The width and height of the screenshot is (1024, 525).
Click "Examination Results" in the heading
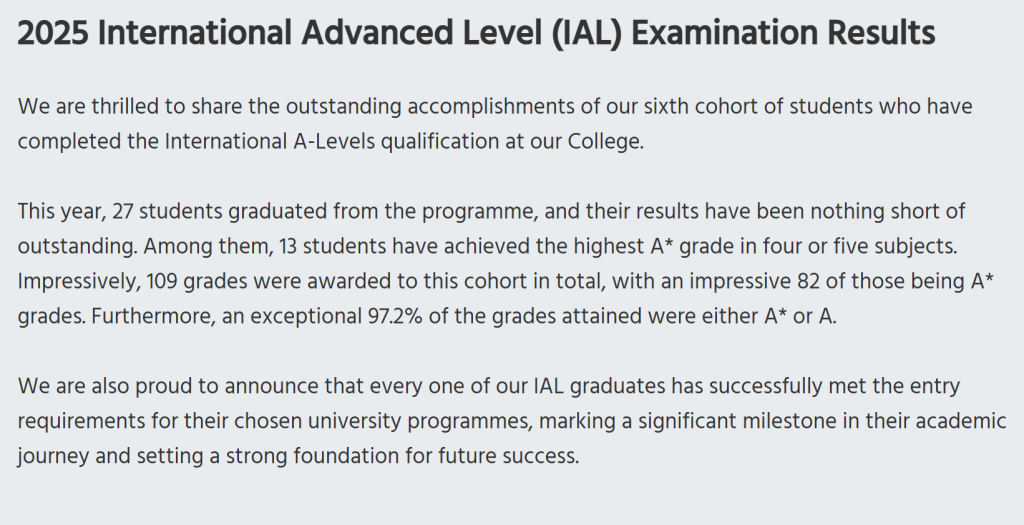pos(784,34)
